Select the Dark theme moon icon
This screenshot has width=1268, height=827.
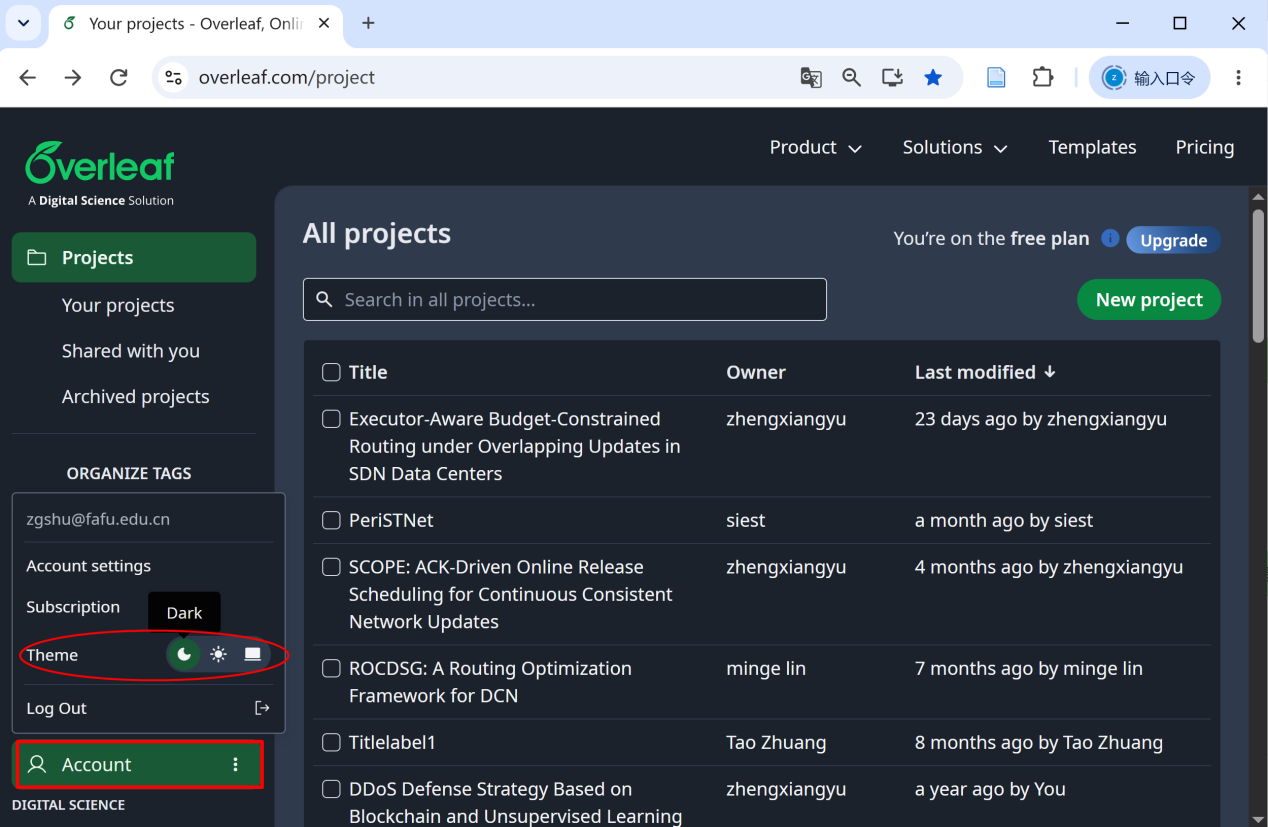(184, 654)
